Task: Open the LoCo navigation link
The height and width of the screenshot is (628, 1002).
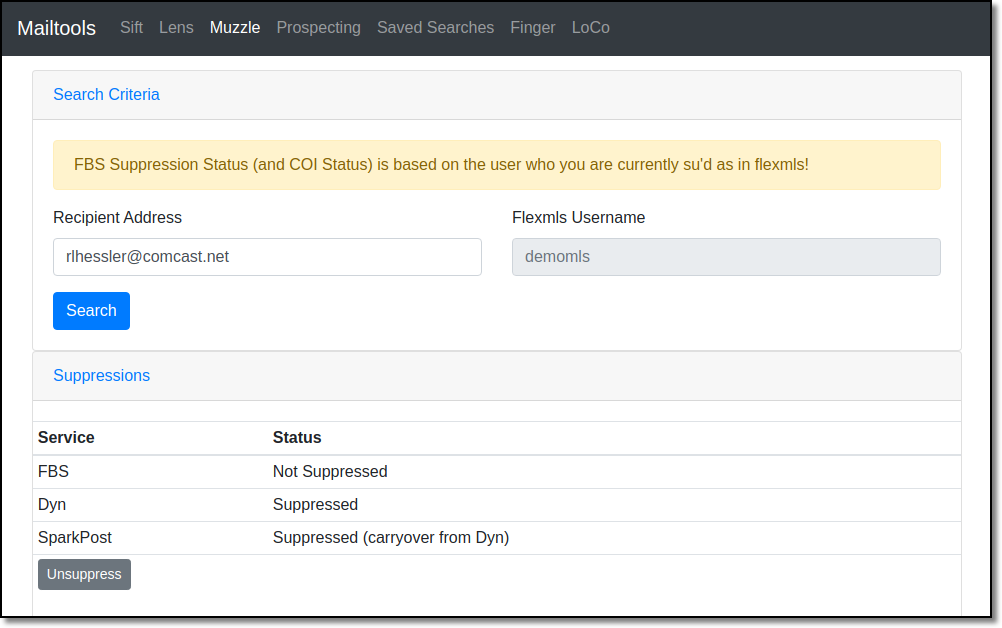Action: click(590, 27)
